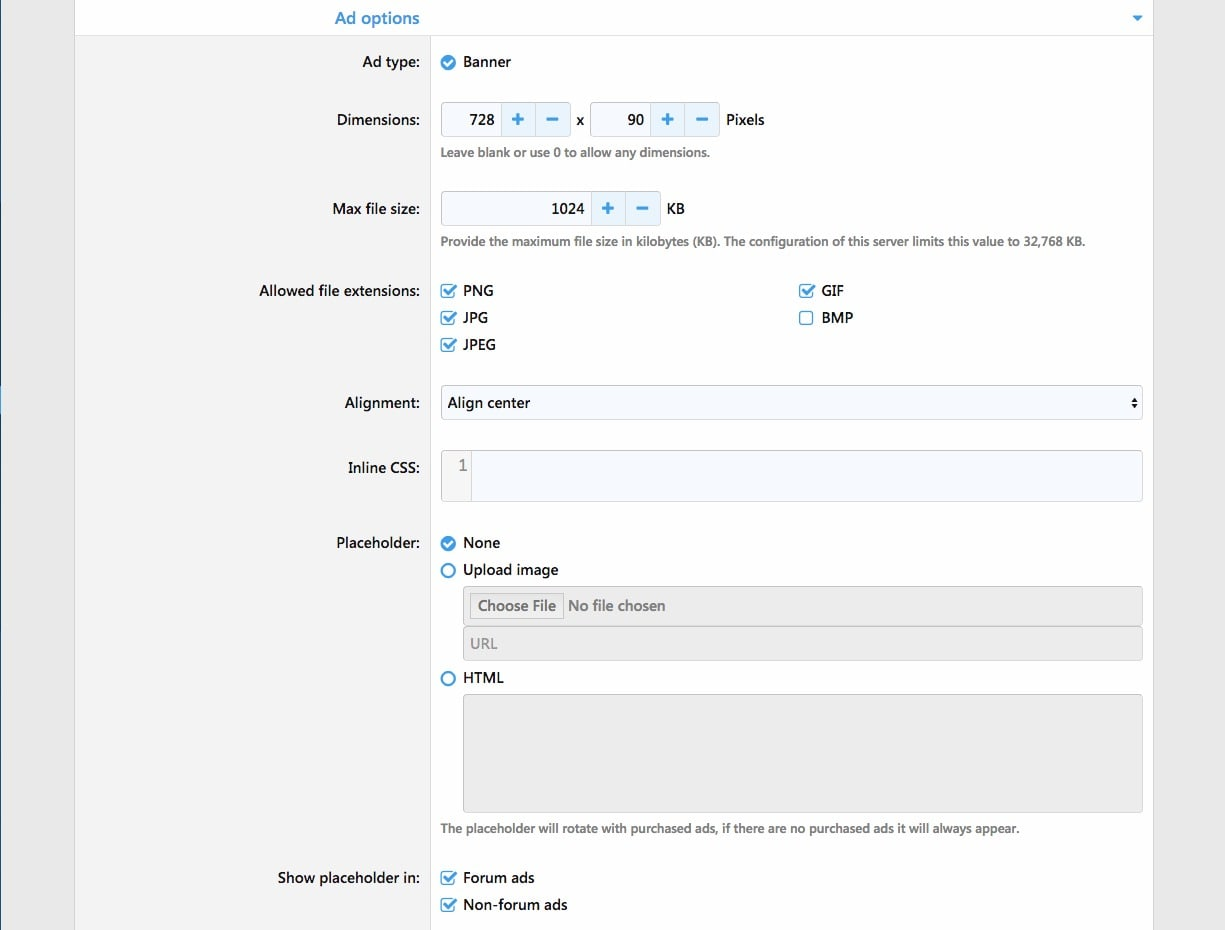Select the Upload image placeholder option
Viewport: 1225px width, 930px height.
click(449, 570)
